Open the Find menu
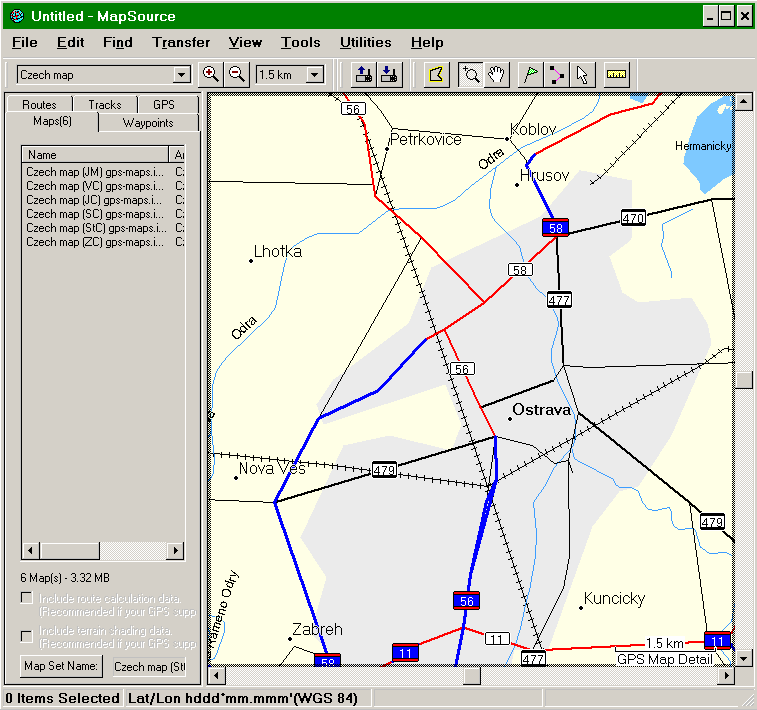Viewport: 757px width, 710px height. (x=118, y=42)
